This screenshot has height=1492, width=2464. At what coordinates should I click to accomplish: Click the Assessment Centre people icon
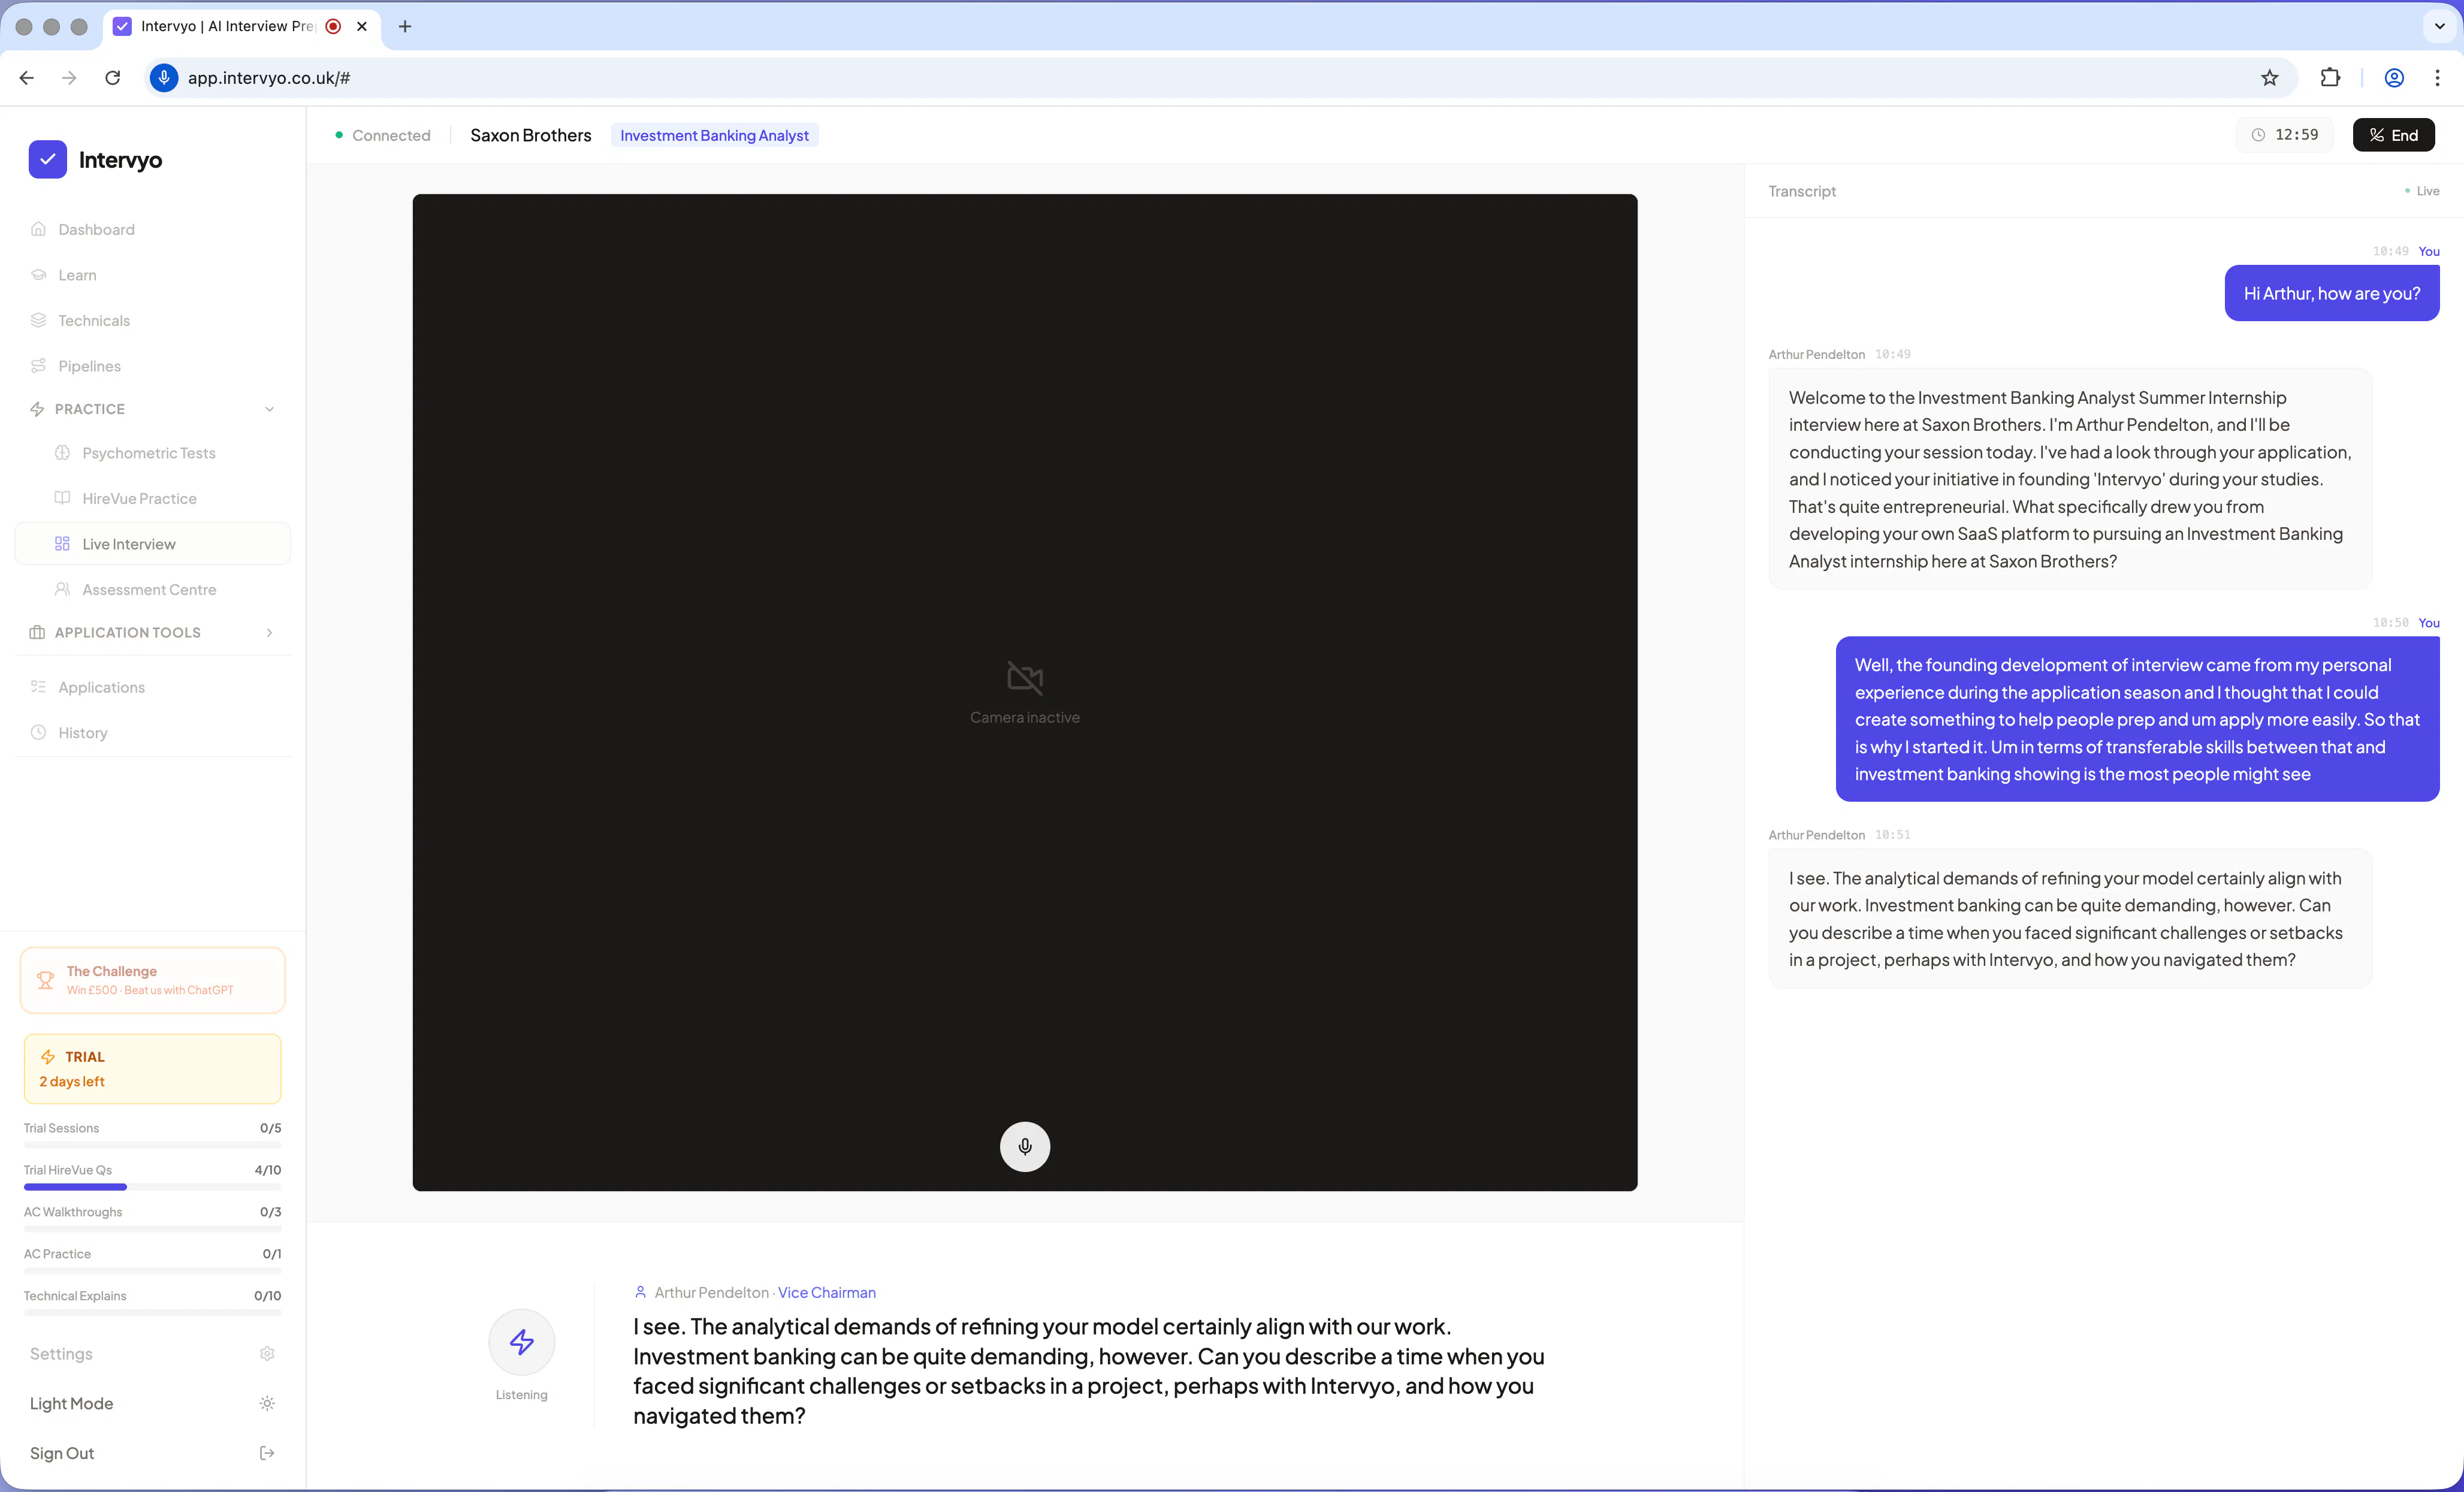click(62, 589)
